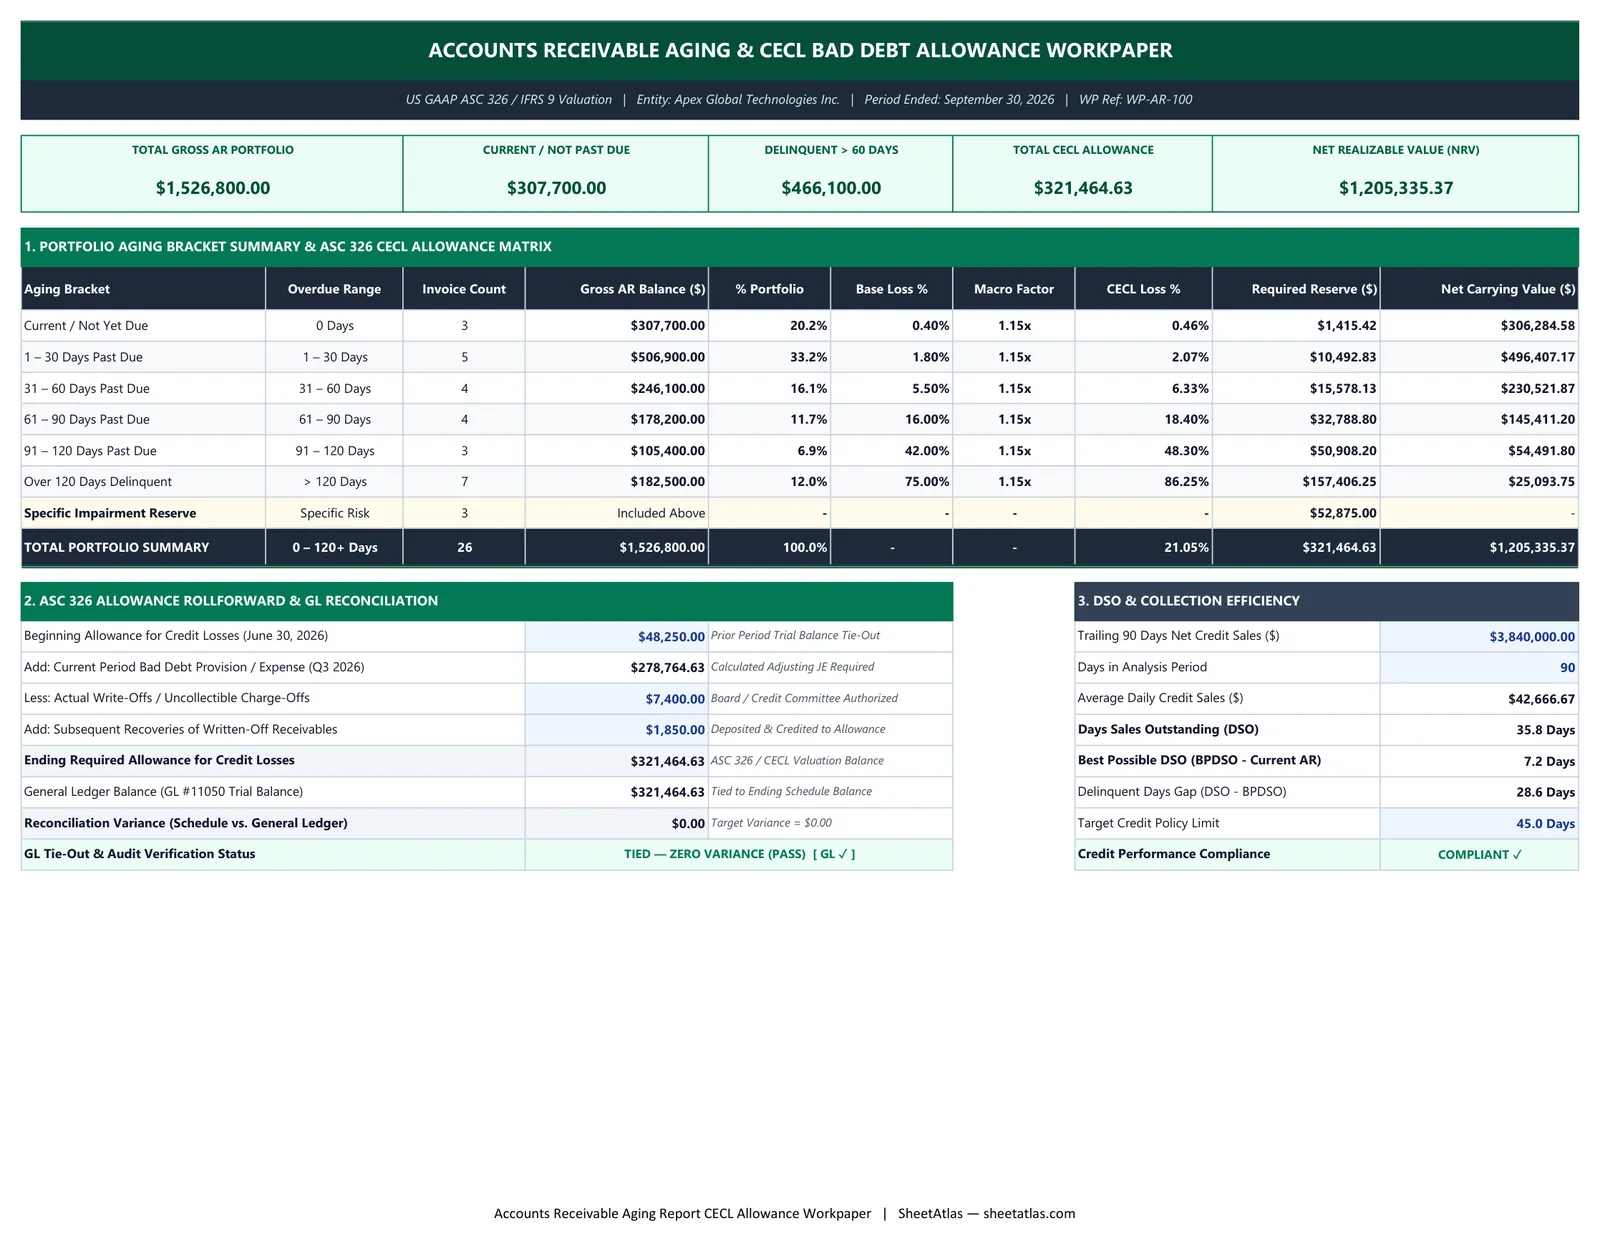Viewport: 1600px width, 1241px height.
Task: Click the Net Realizable Value card amount $1,205,335.37
Action: point(1396,188)
